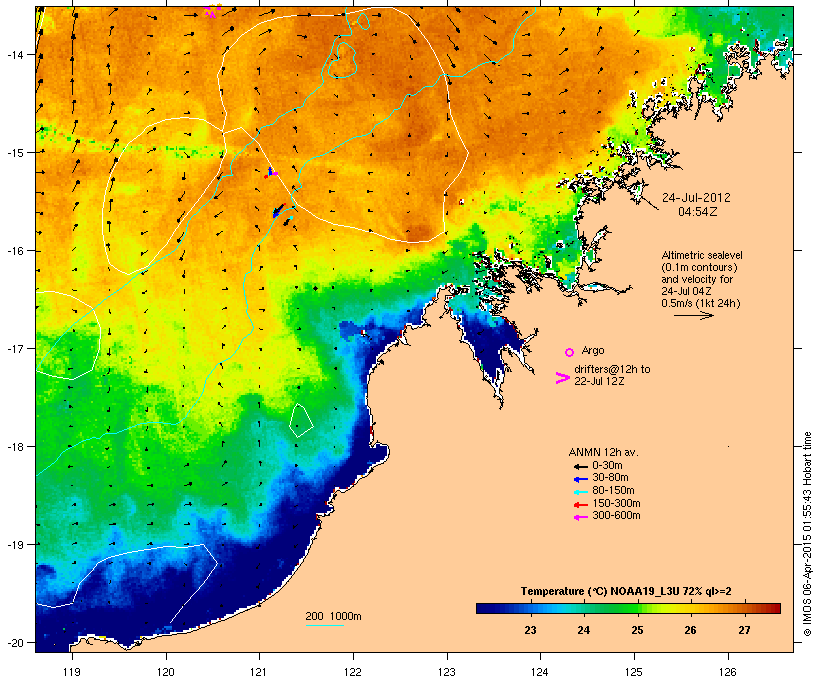Click the 150-300m depth label
The width and height of the screenshot is (820, 680).
[616, 503]
